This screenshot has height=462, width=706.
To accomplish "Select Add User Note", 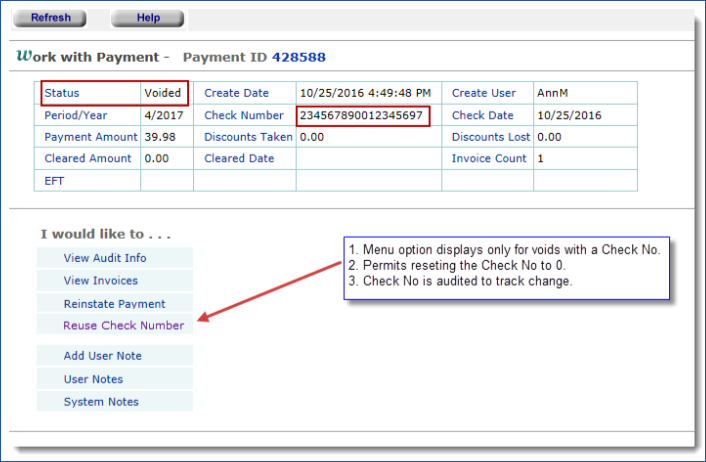I will 103,356.
